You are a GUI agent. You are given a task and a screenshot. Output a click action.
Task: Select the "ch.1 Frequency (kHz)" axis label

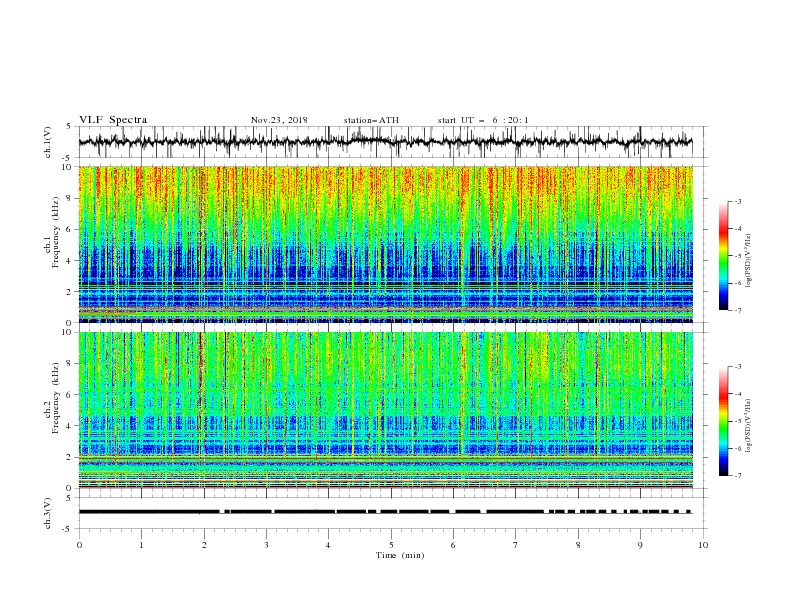click(x=52, y=233)
